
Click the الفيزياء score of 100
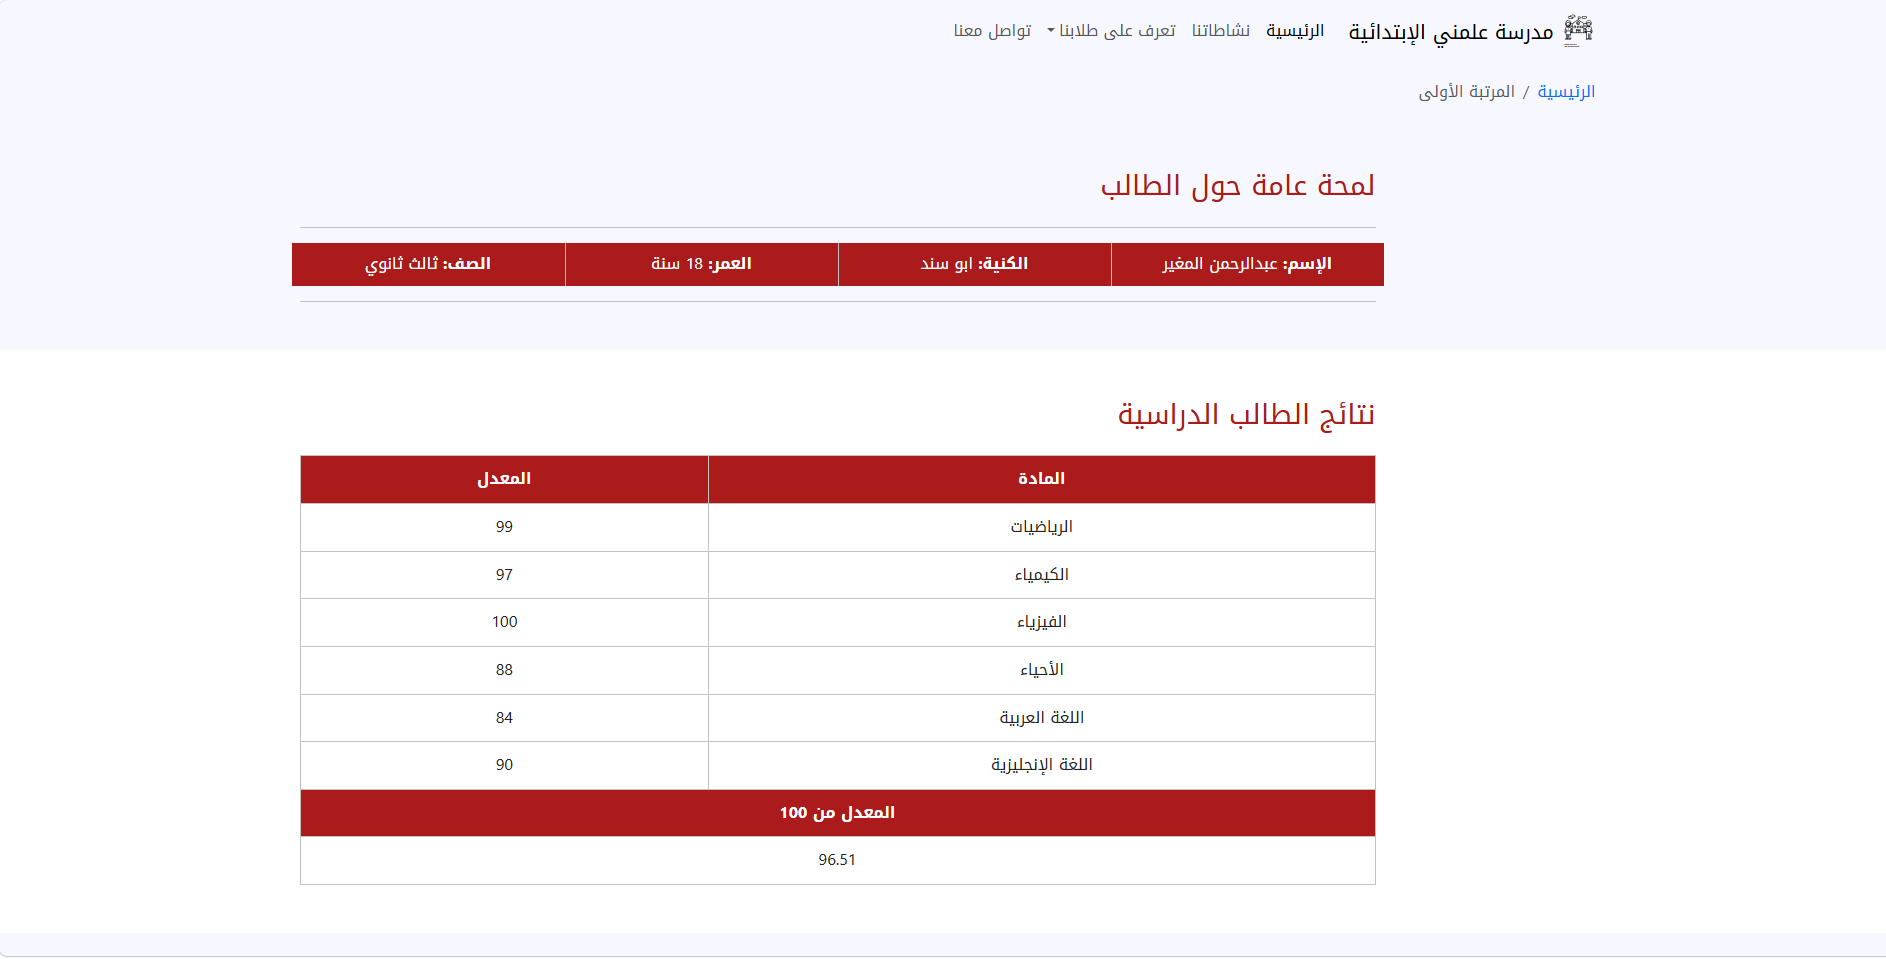click(504, 622)
